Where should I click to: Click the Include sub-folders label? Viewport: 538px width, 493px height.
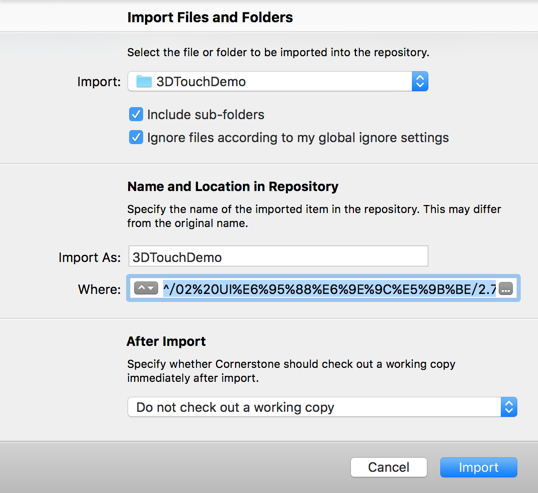[206, 115]
